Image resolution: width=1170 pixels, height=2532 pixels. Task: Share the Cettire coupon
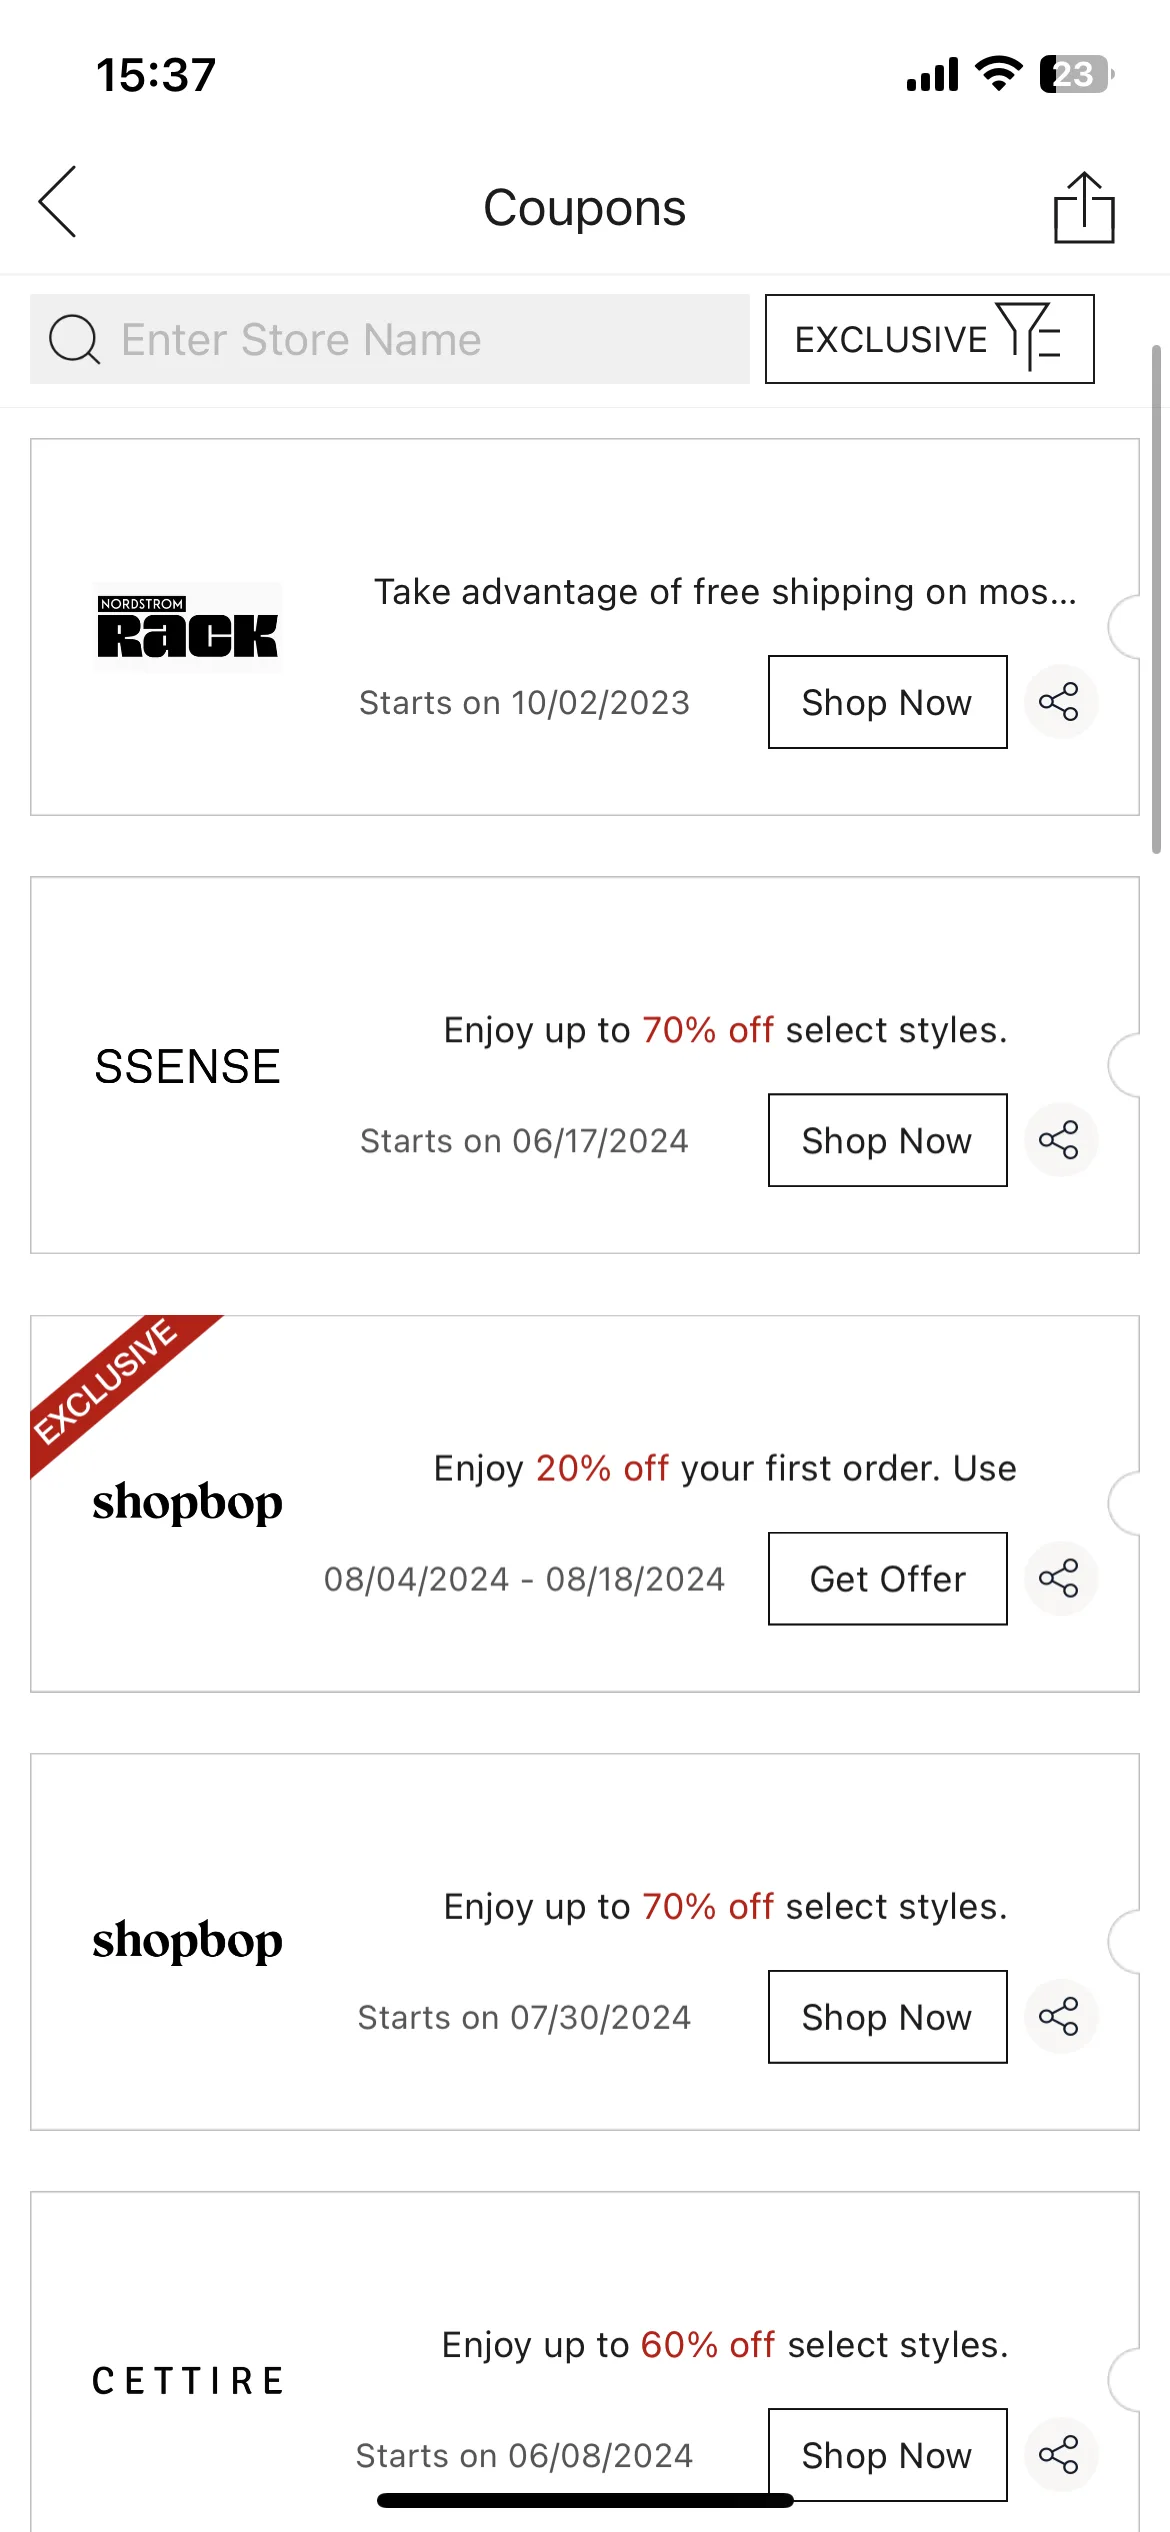[1060, 2454]
